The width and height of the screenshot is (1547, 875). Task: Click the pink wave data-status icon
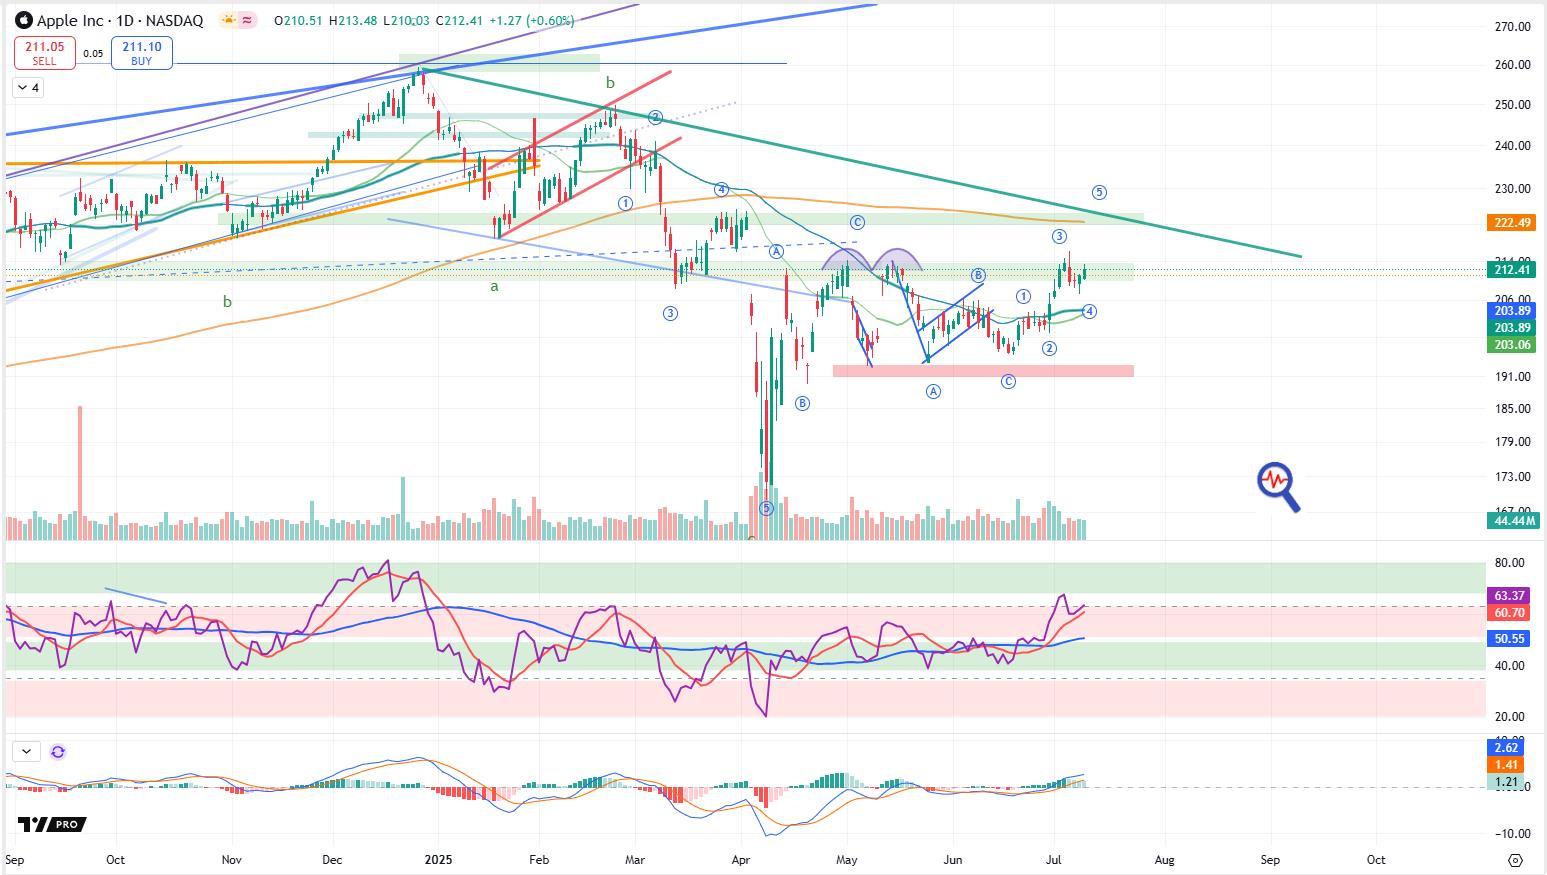(249, 20)
